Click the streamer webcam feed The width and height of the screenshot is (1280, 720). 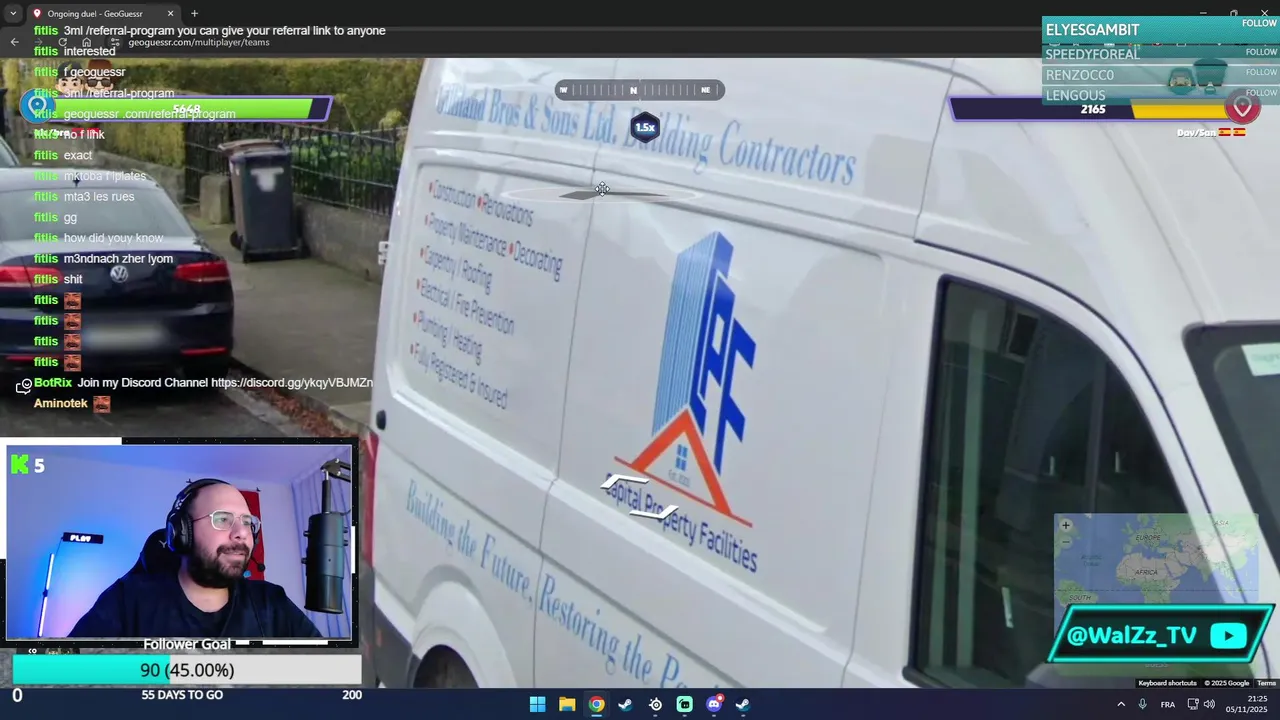(x=180, y=540)
